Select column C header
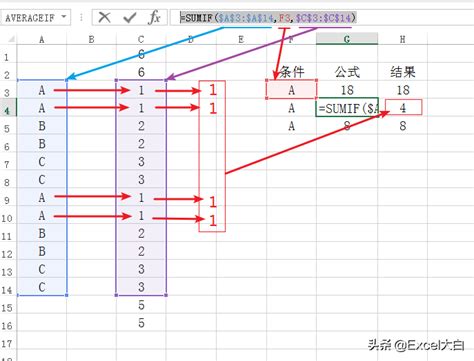 [141, 40]
